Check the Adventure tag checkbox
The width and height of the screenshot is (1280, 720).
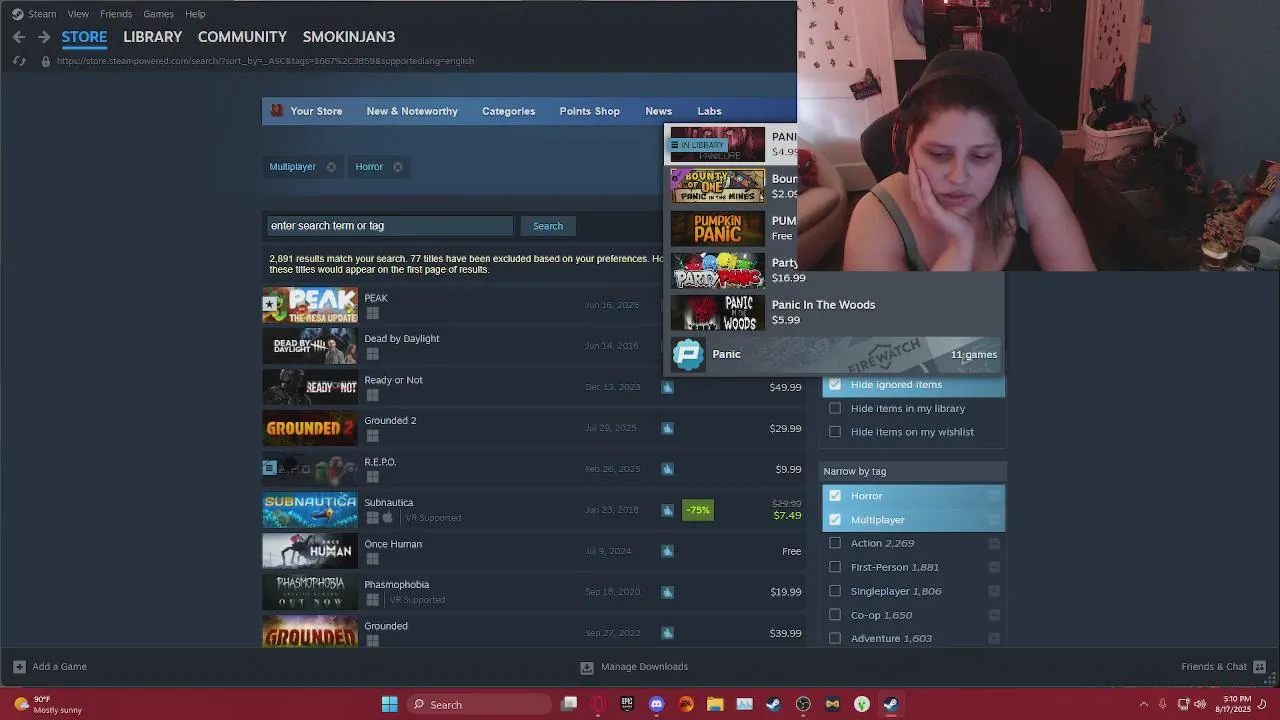point(835,638)
